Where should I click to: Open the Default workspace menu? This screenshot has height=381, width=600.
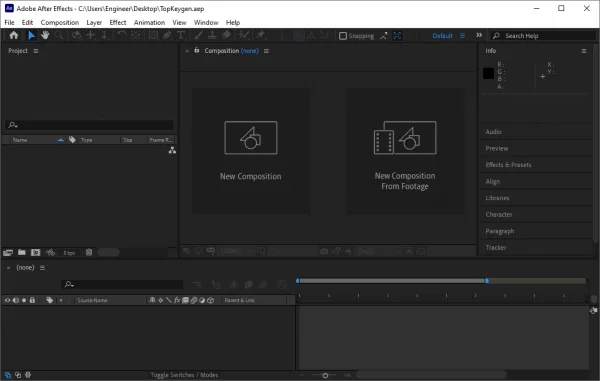[463, 36]
